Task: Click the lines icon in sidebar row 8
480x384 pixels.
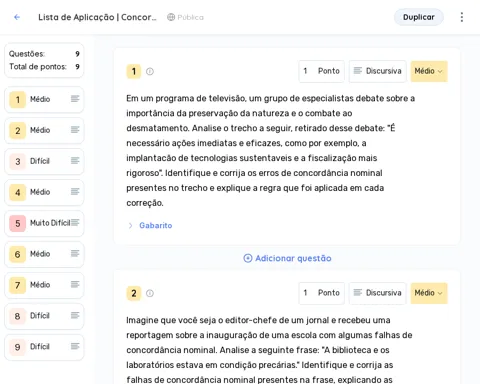Action: (x=75, y=315)
